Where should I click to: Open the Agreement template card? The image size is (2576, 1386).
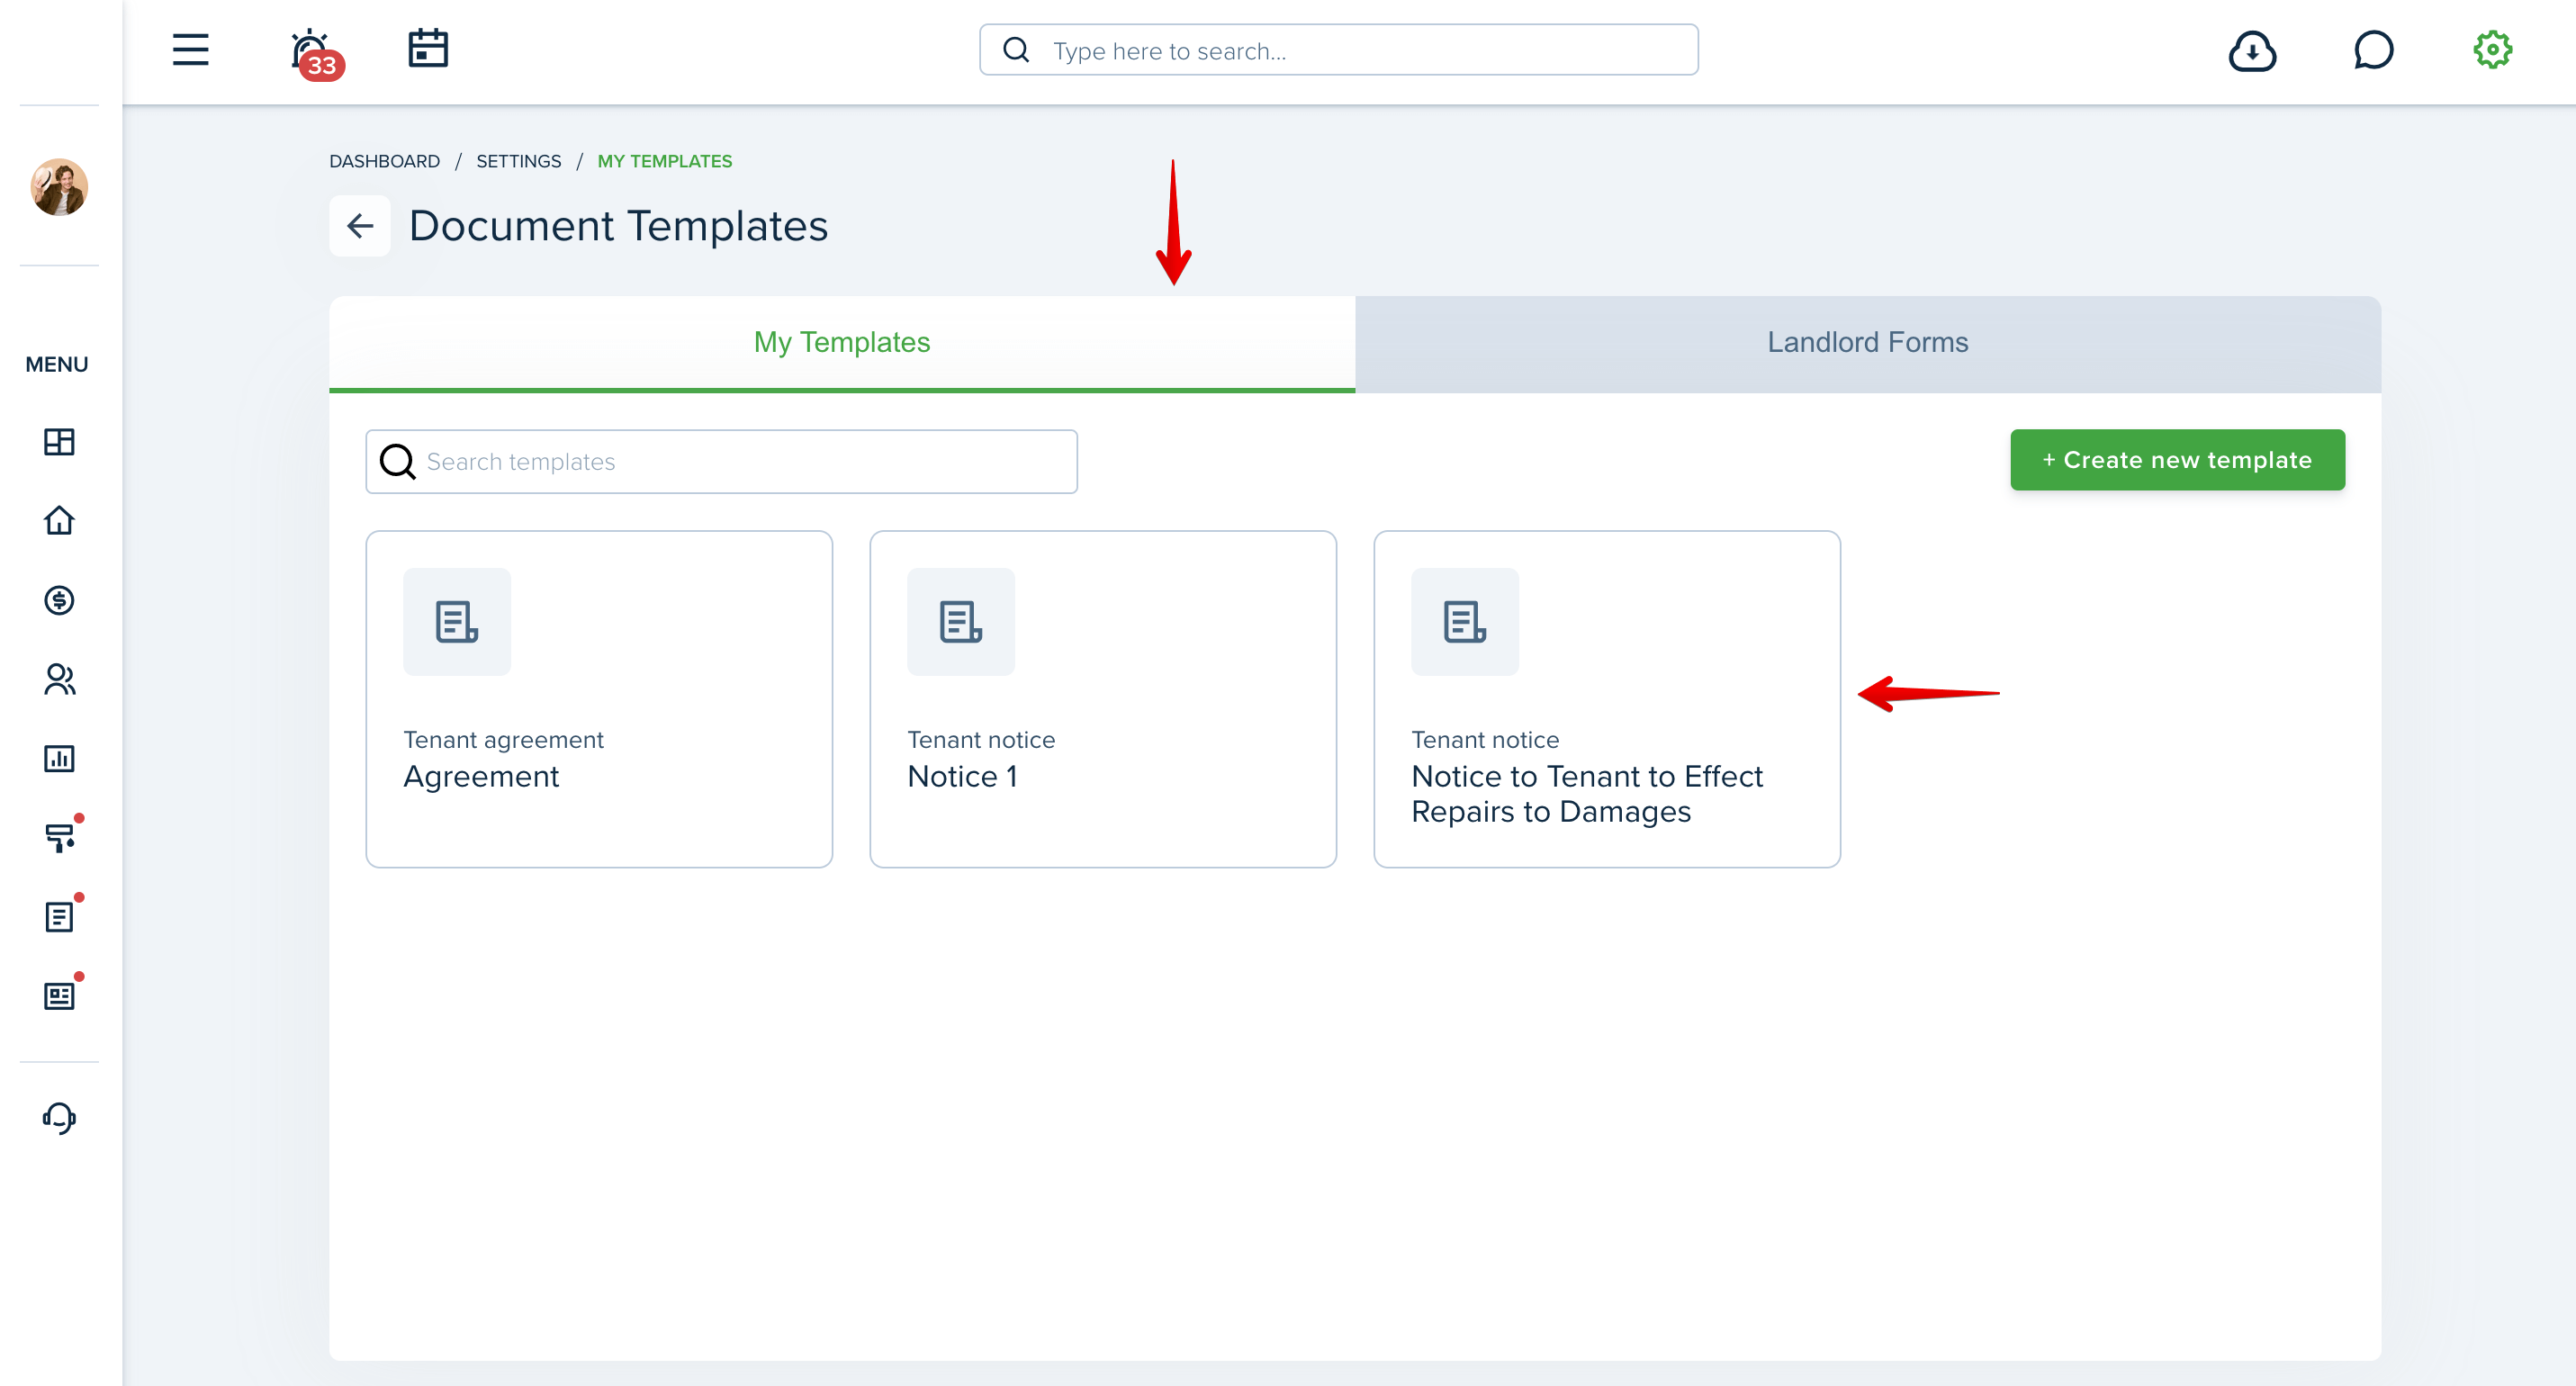[599, 699]
